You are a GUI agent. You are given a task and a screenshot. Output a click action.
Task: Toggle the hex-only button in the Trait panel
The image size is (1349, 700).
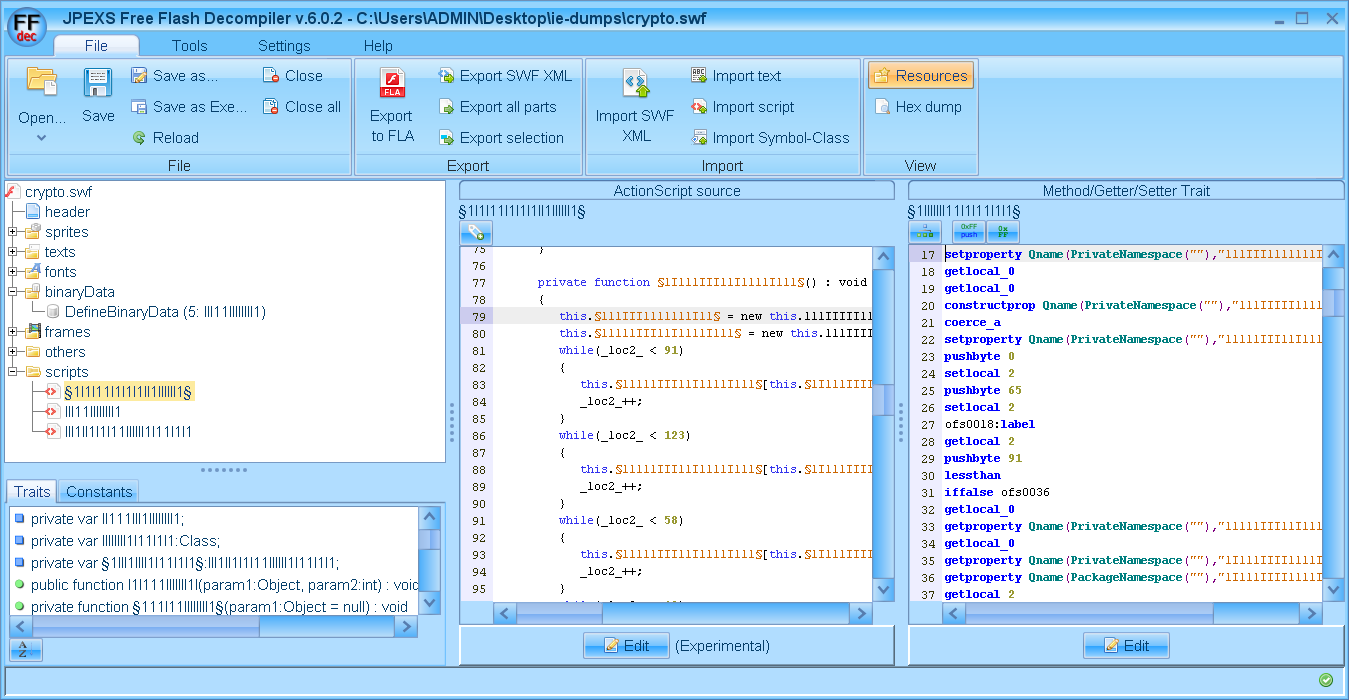pyautogui.click(x=1003, y=232)
